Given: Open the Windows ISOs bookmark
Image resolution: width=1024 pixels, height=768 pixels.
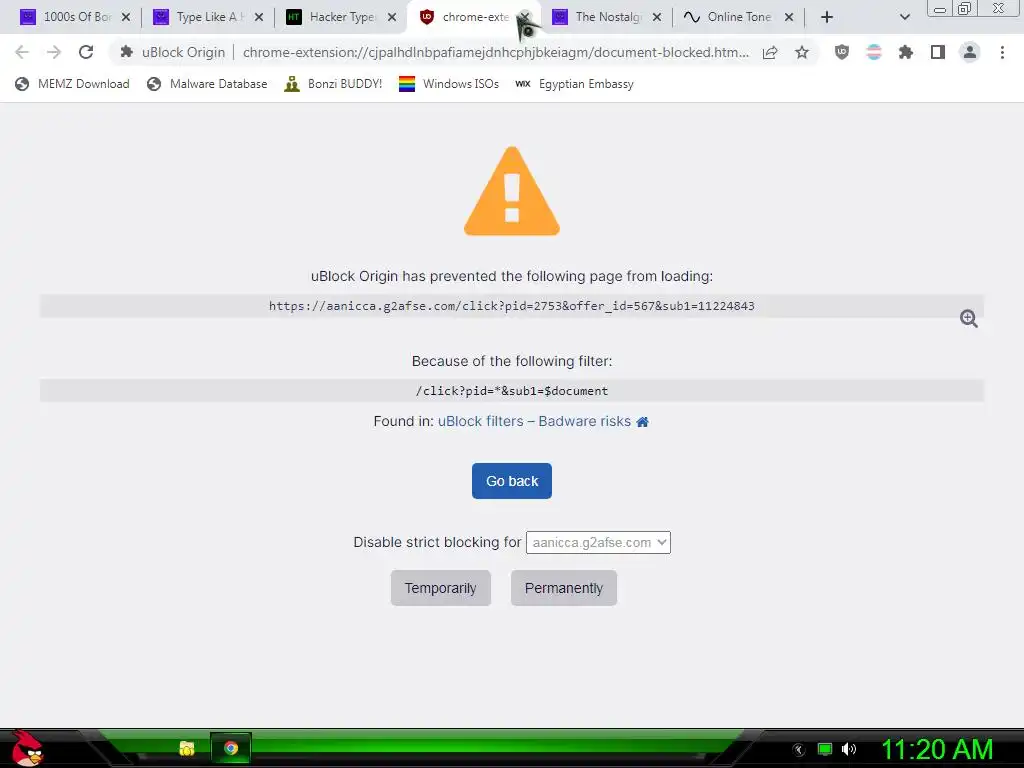Looking at the screenshot, I should 449,84.
